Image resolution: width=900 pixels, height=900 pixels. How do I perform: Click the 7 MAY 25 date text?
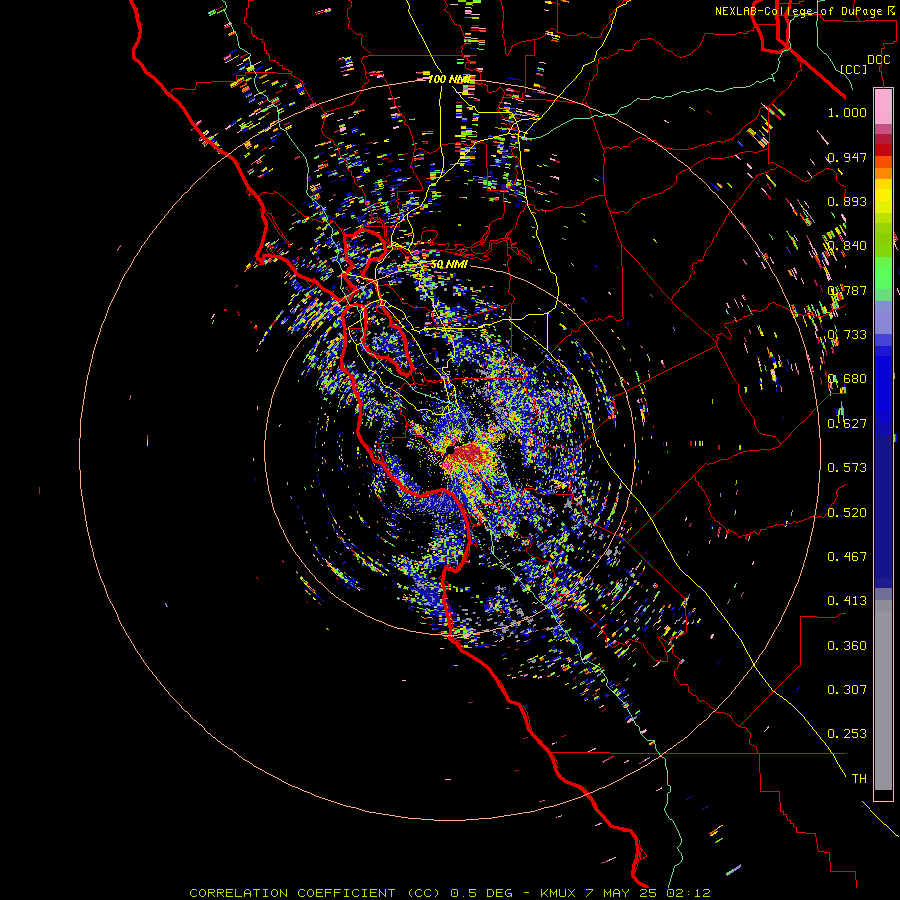pyautogui.click(x=620, y=893)
